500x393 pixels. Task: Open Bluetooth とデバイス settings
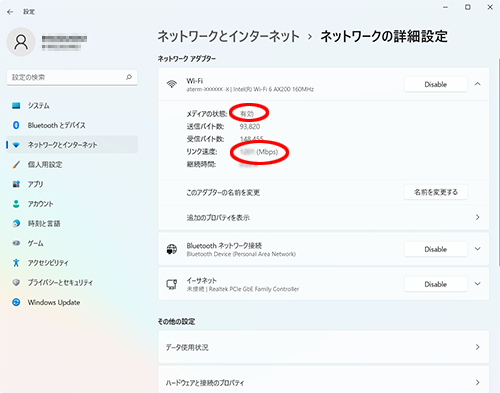(72, 125)
